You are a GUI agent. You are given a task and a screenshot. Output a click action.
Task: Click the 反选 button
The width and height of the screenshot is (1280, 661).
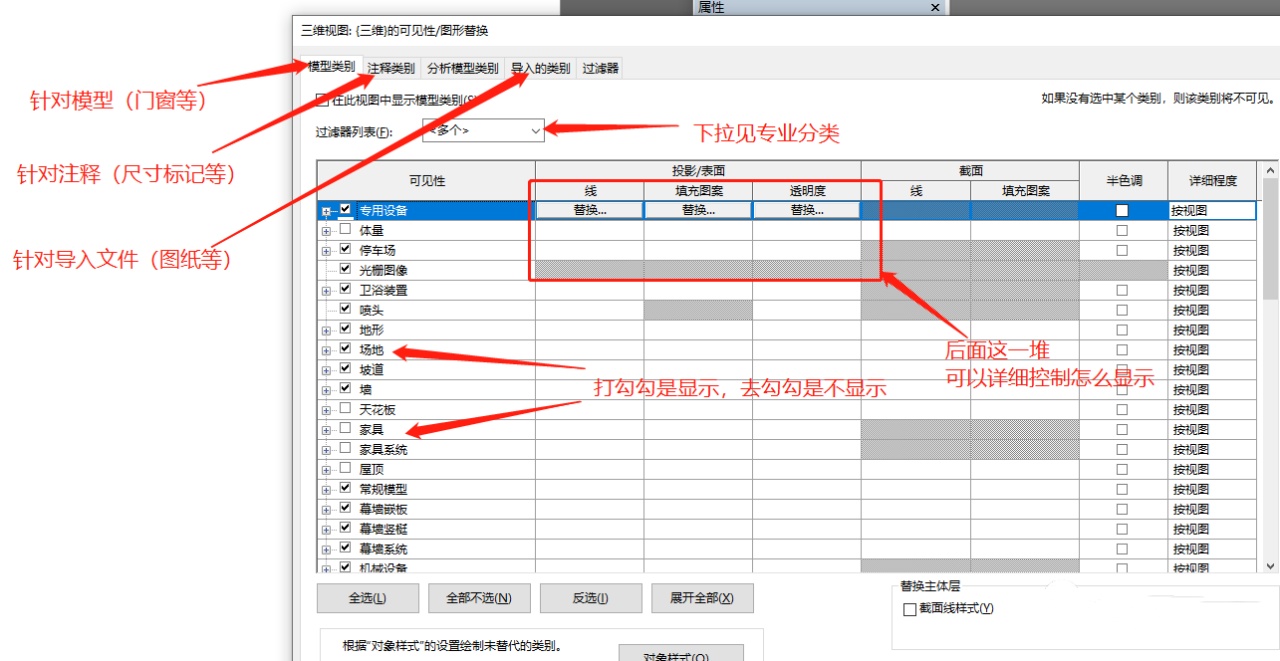pyautogui.click(x=590, y=598)
